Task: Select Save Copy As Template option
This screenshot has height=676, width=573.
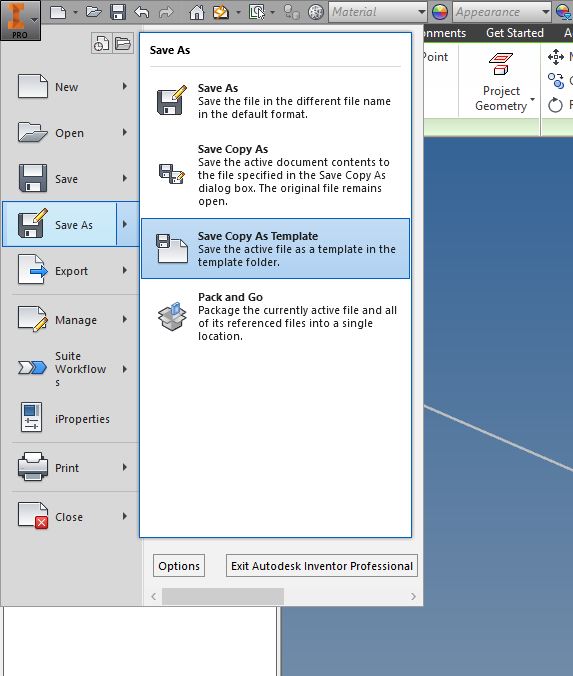Action: click(276, 249)
